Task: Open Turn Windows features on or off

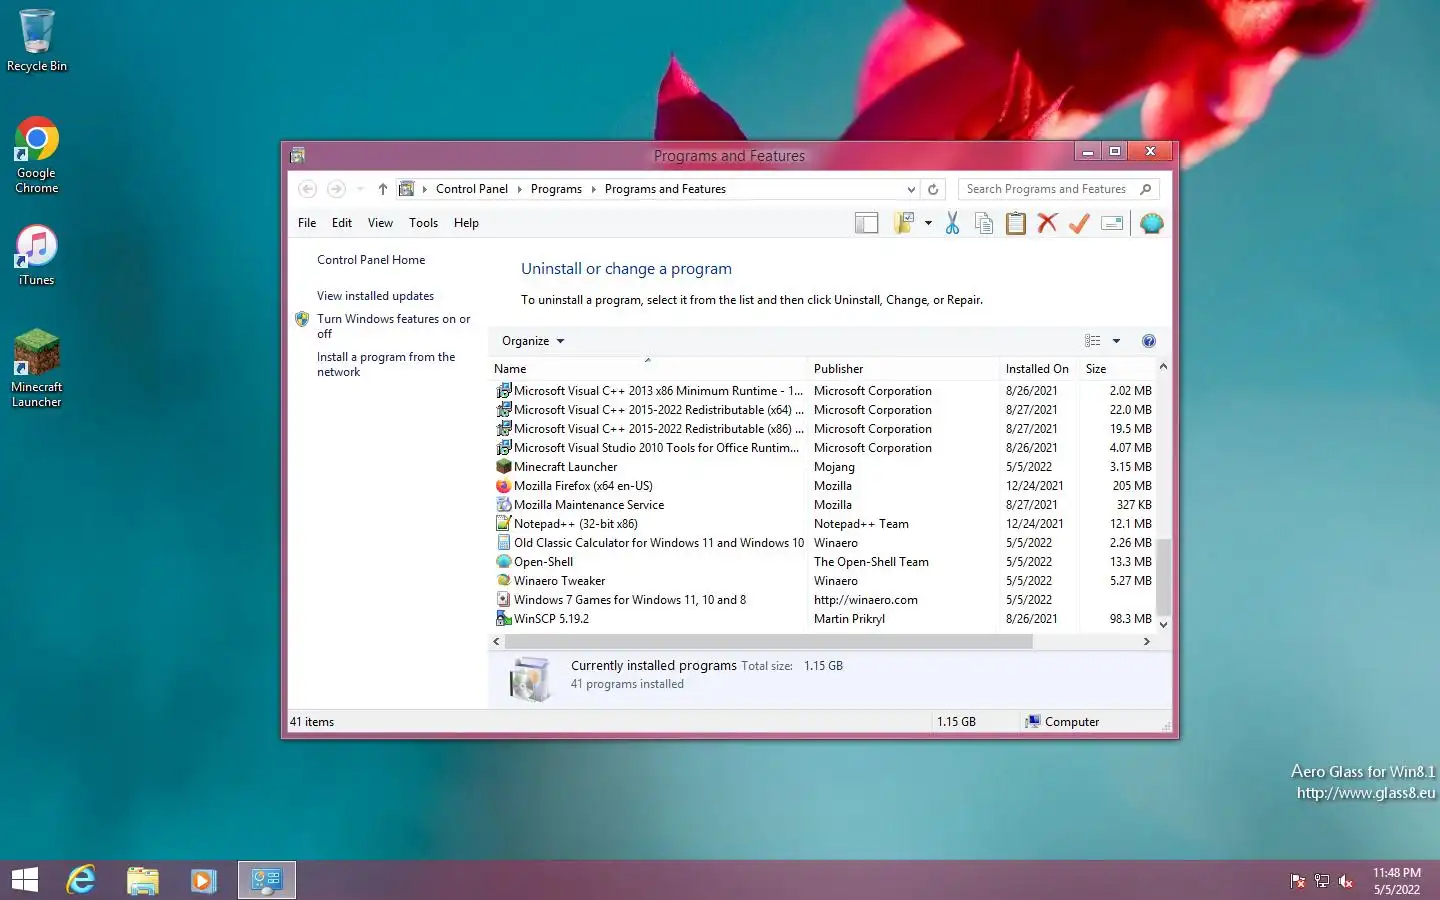Action: [x=393, y=326]
